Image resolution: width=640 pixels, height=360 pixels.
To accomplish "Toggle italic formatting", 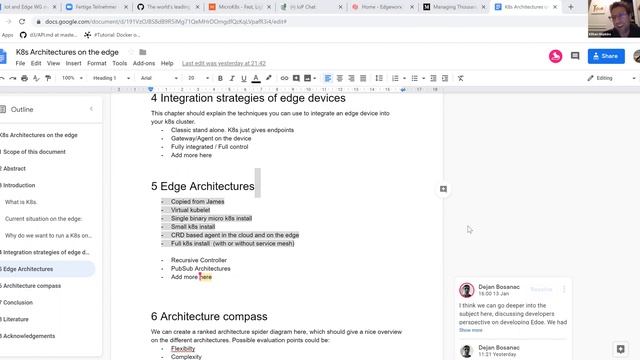I will tap(232, 78).
